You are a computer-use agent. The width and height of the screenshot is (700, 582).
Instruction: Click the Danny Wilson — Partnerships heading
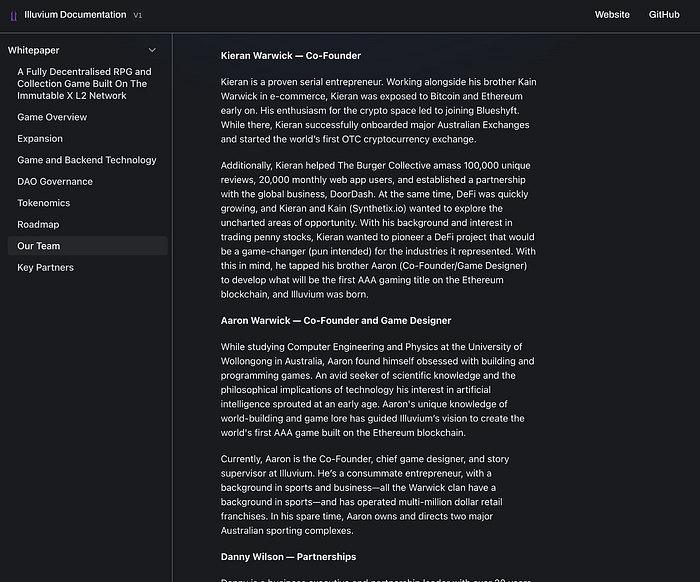pos(288,557)
